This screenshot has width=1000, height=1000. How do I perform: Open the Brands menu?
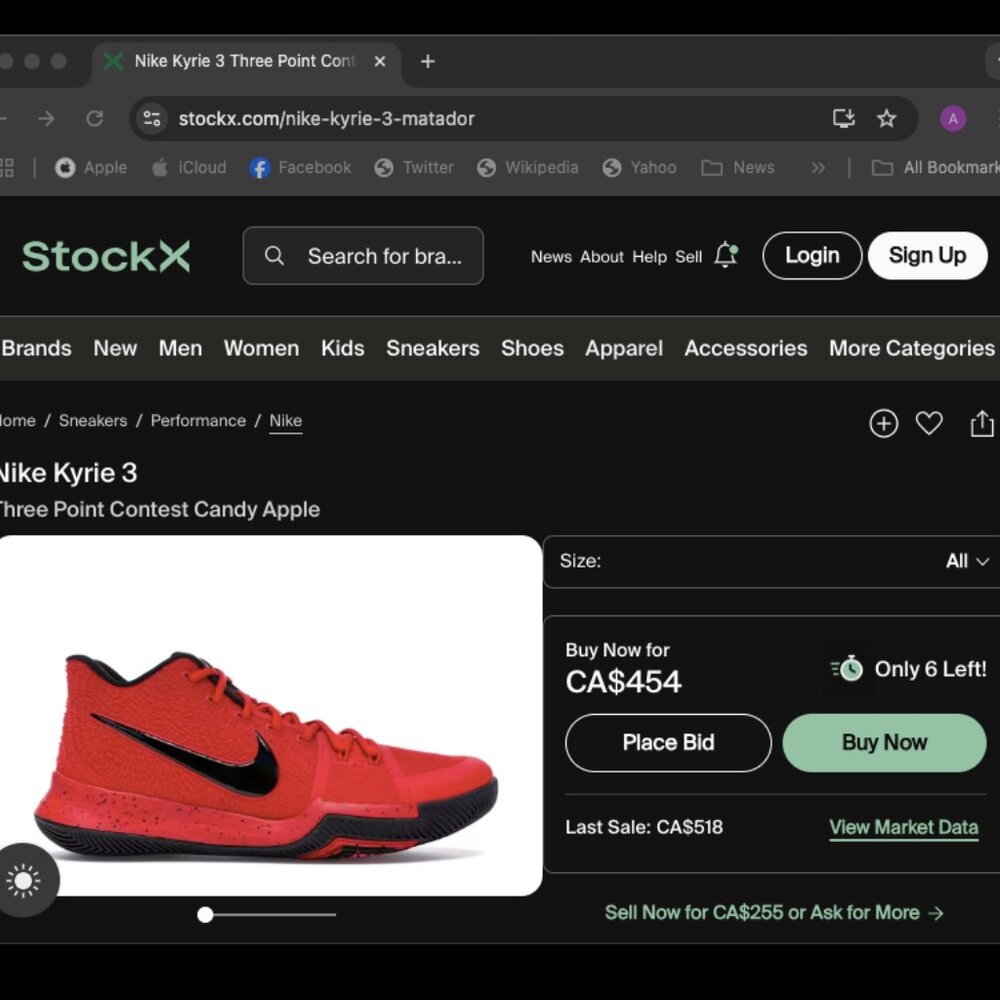[36, 348]
